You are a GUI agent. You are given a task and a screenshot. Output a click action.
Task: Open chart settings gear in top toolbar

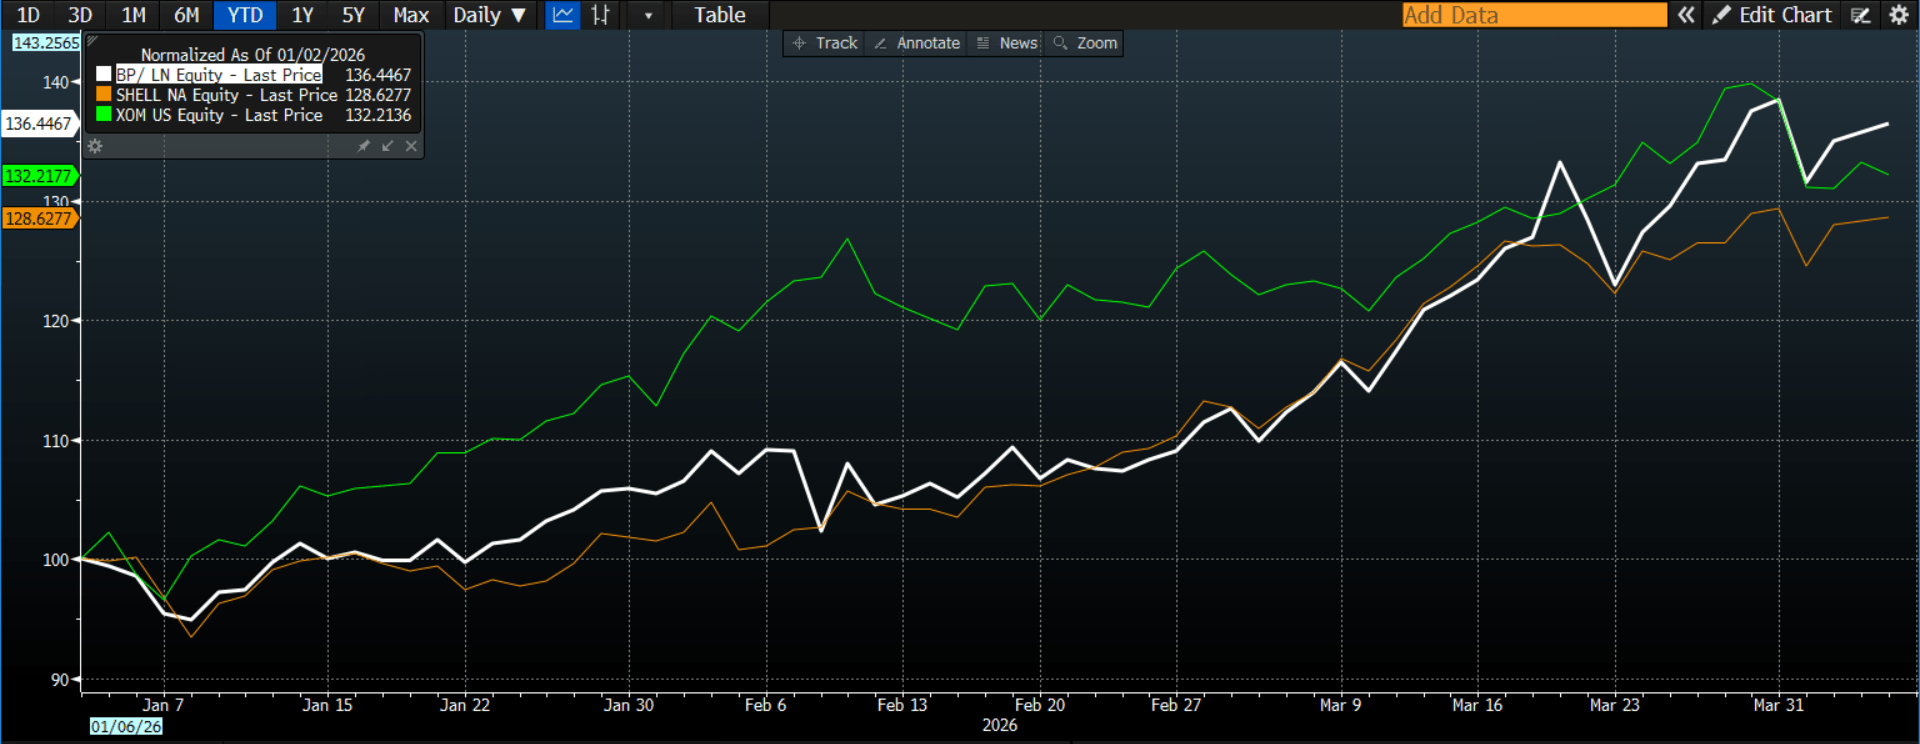1898,15
